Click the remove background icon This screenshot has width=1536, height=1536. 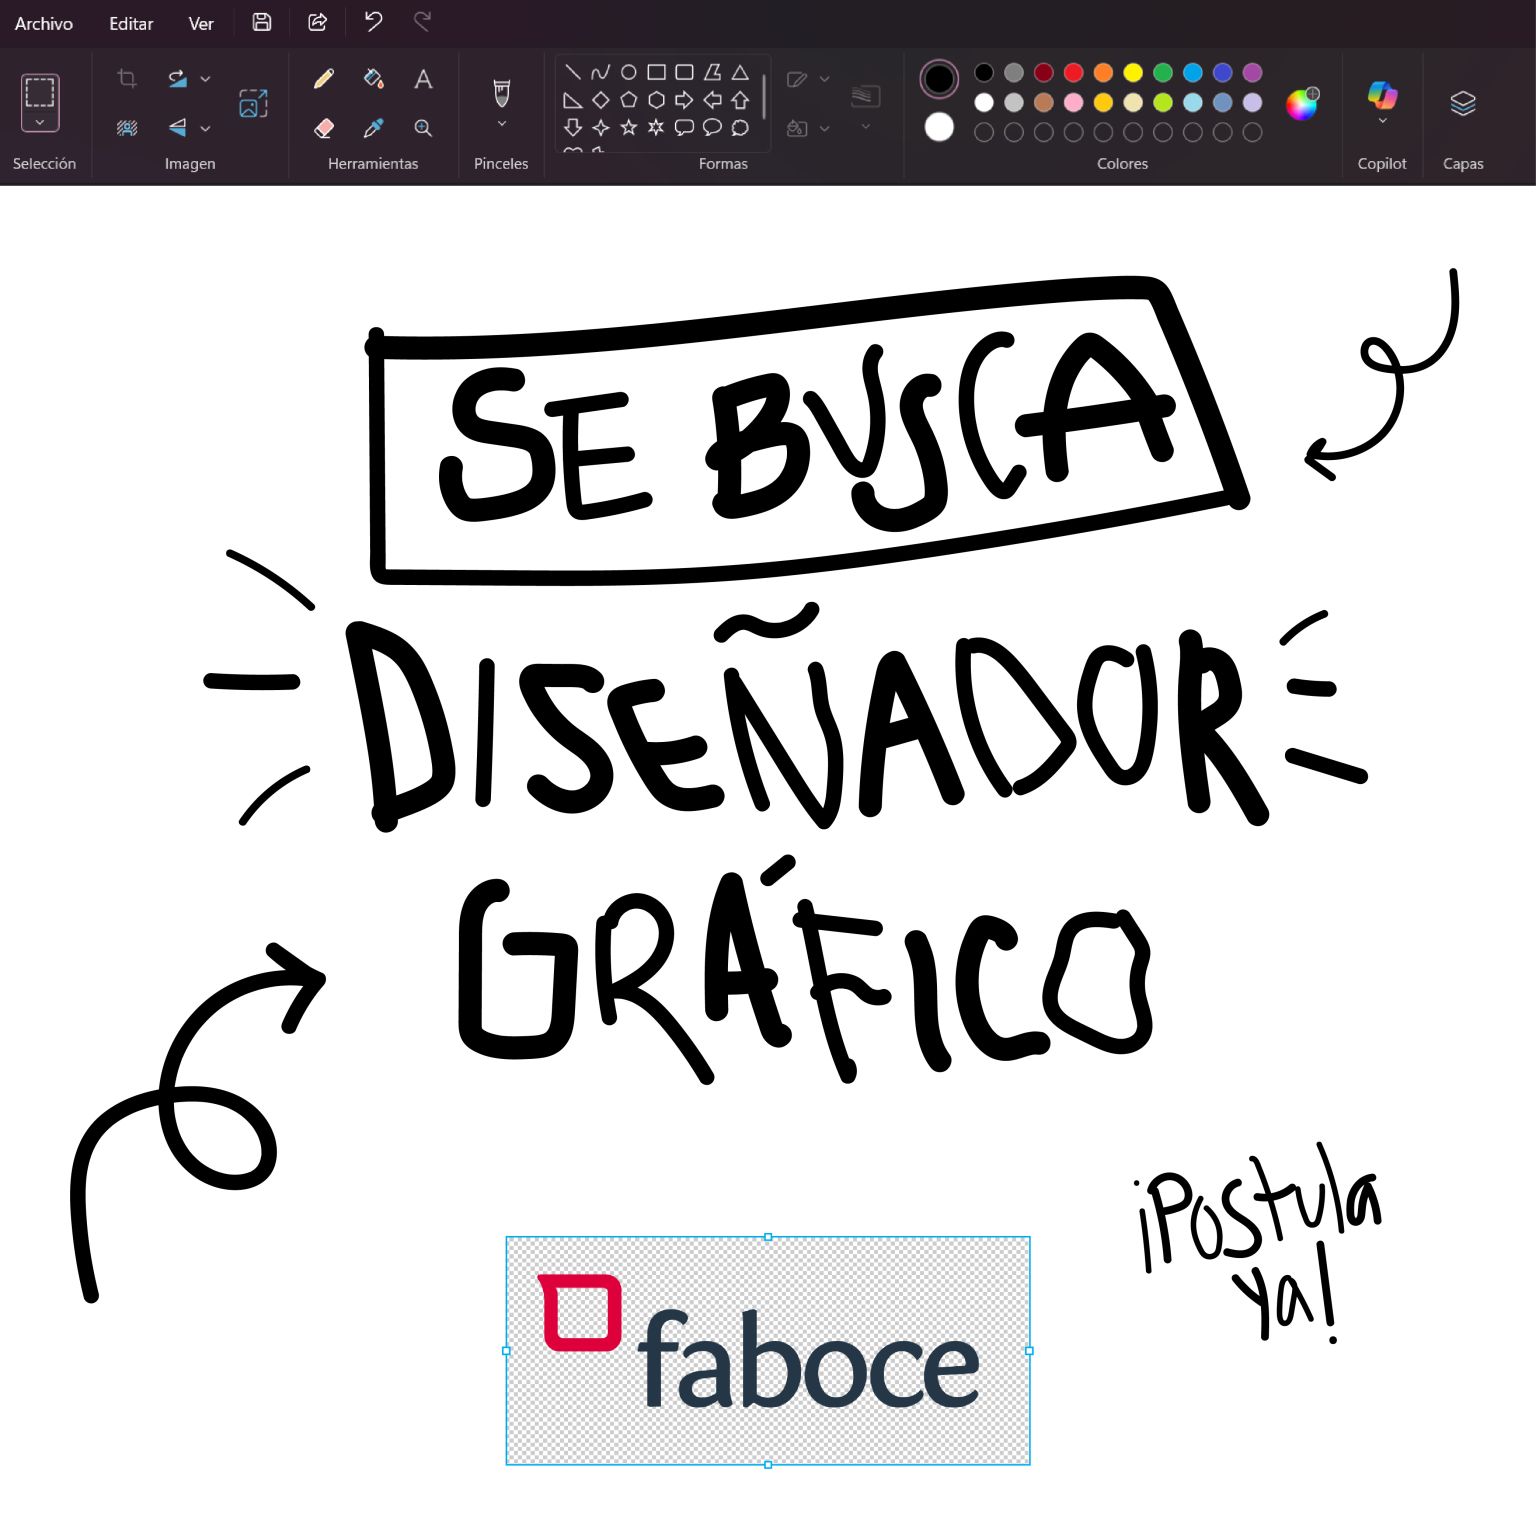pos(127,128)
